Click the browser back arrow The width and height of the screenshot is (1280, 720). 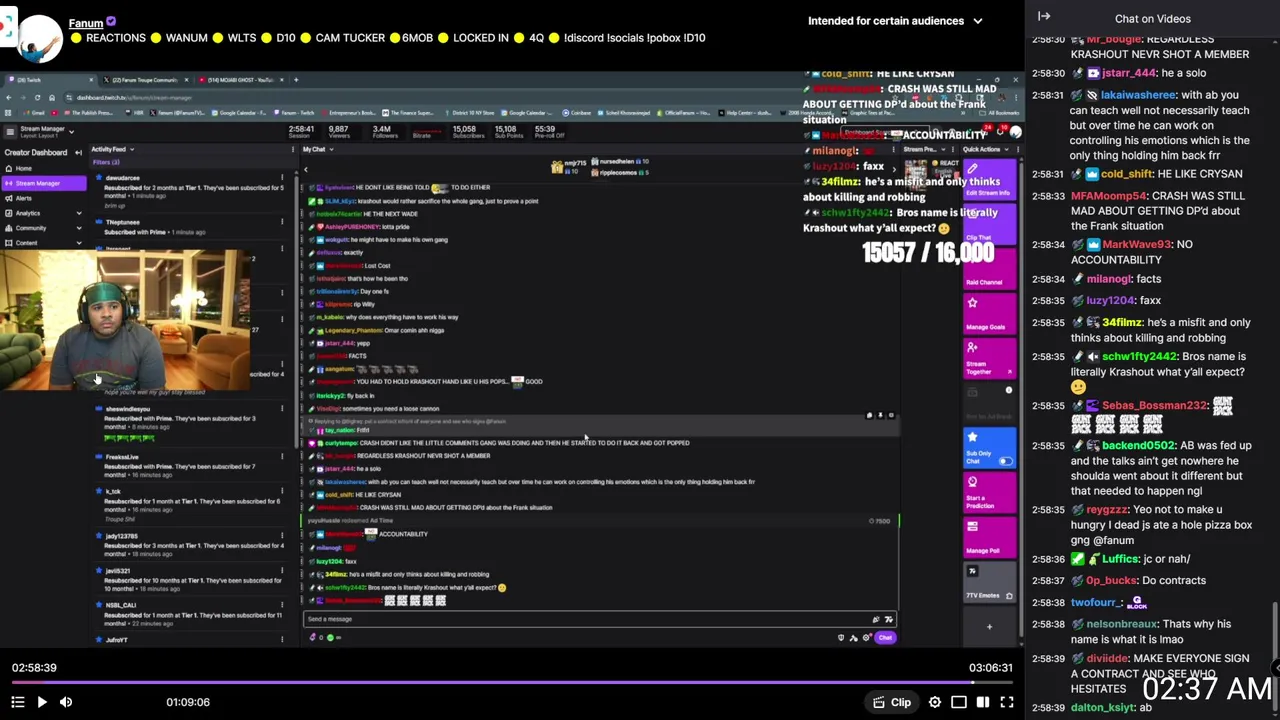pyautogui.click(x=8, y=97)
